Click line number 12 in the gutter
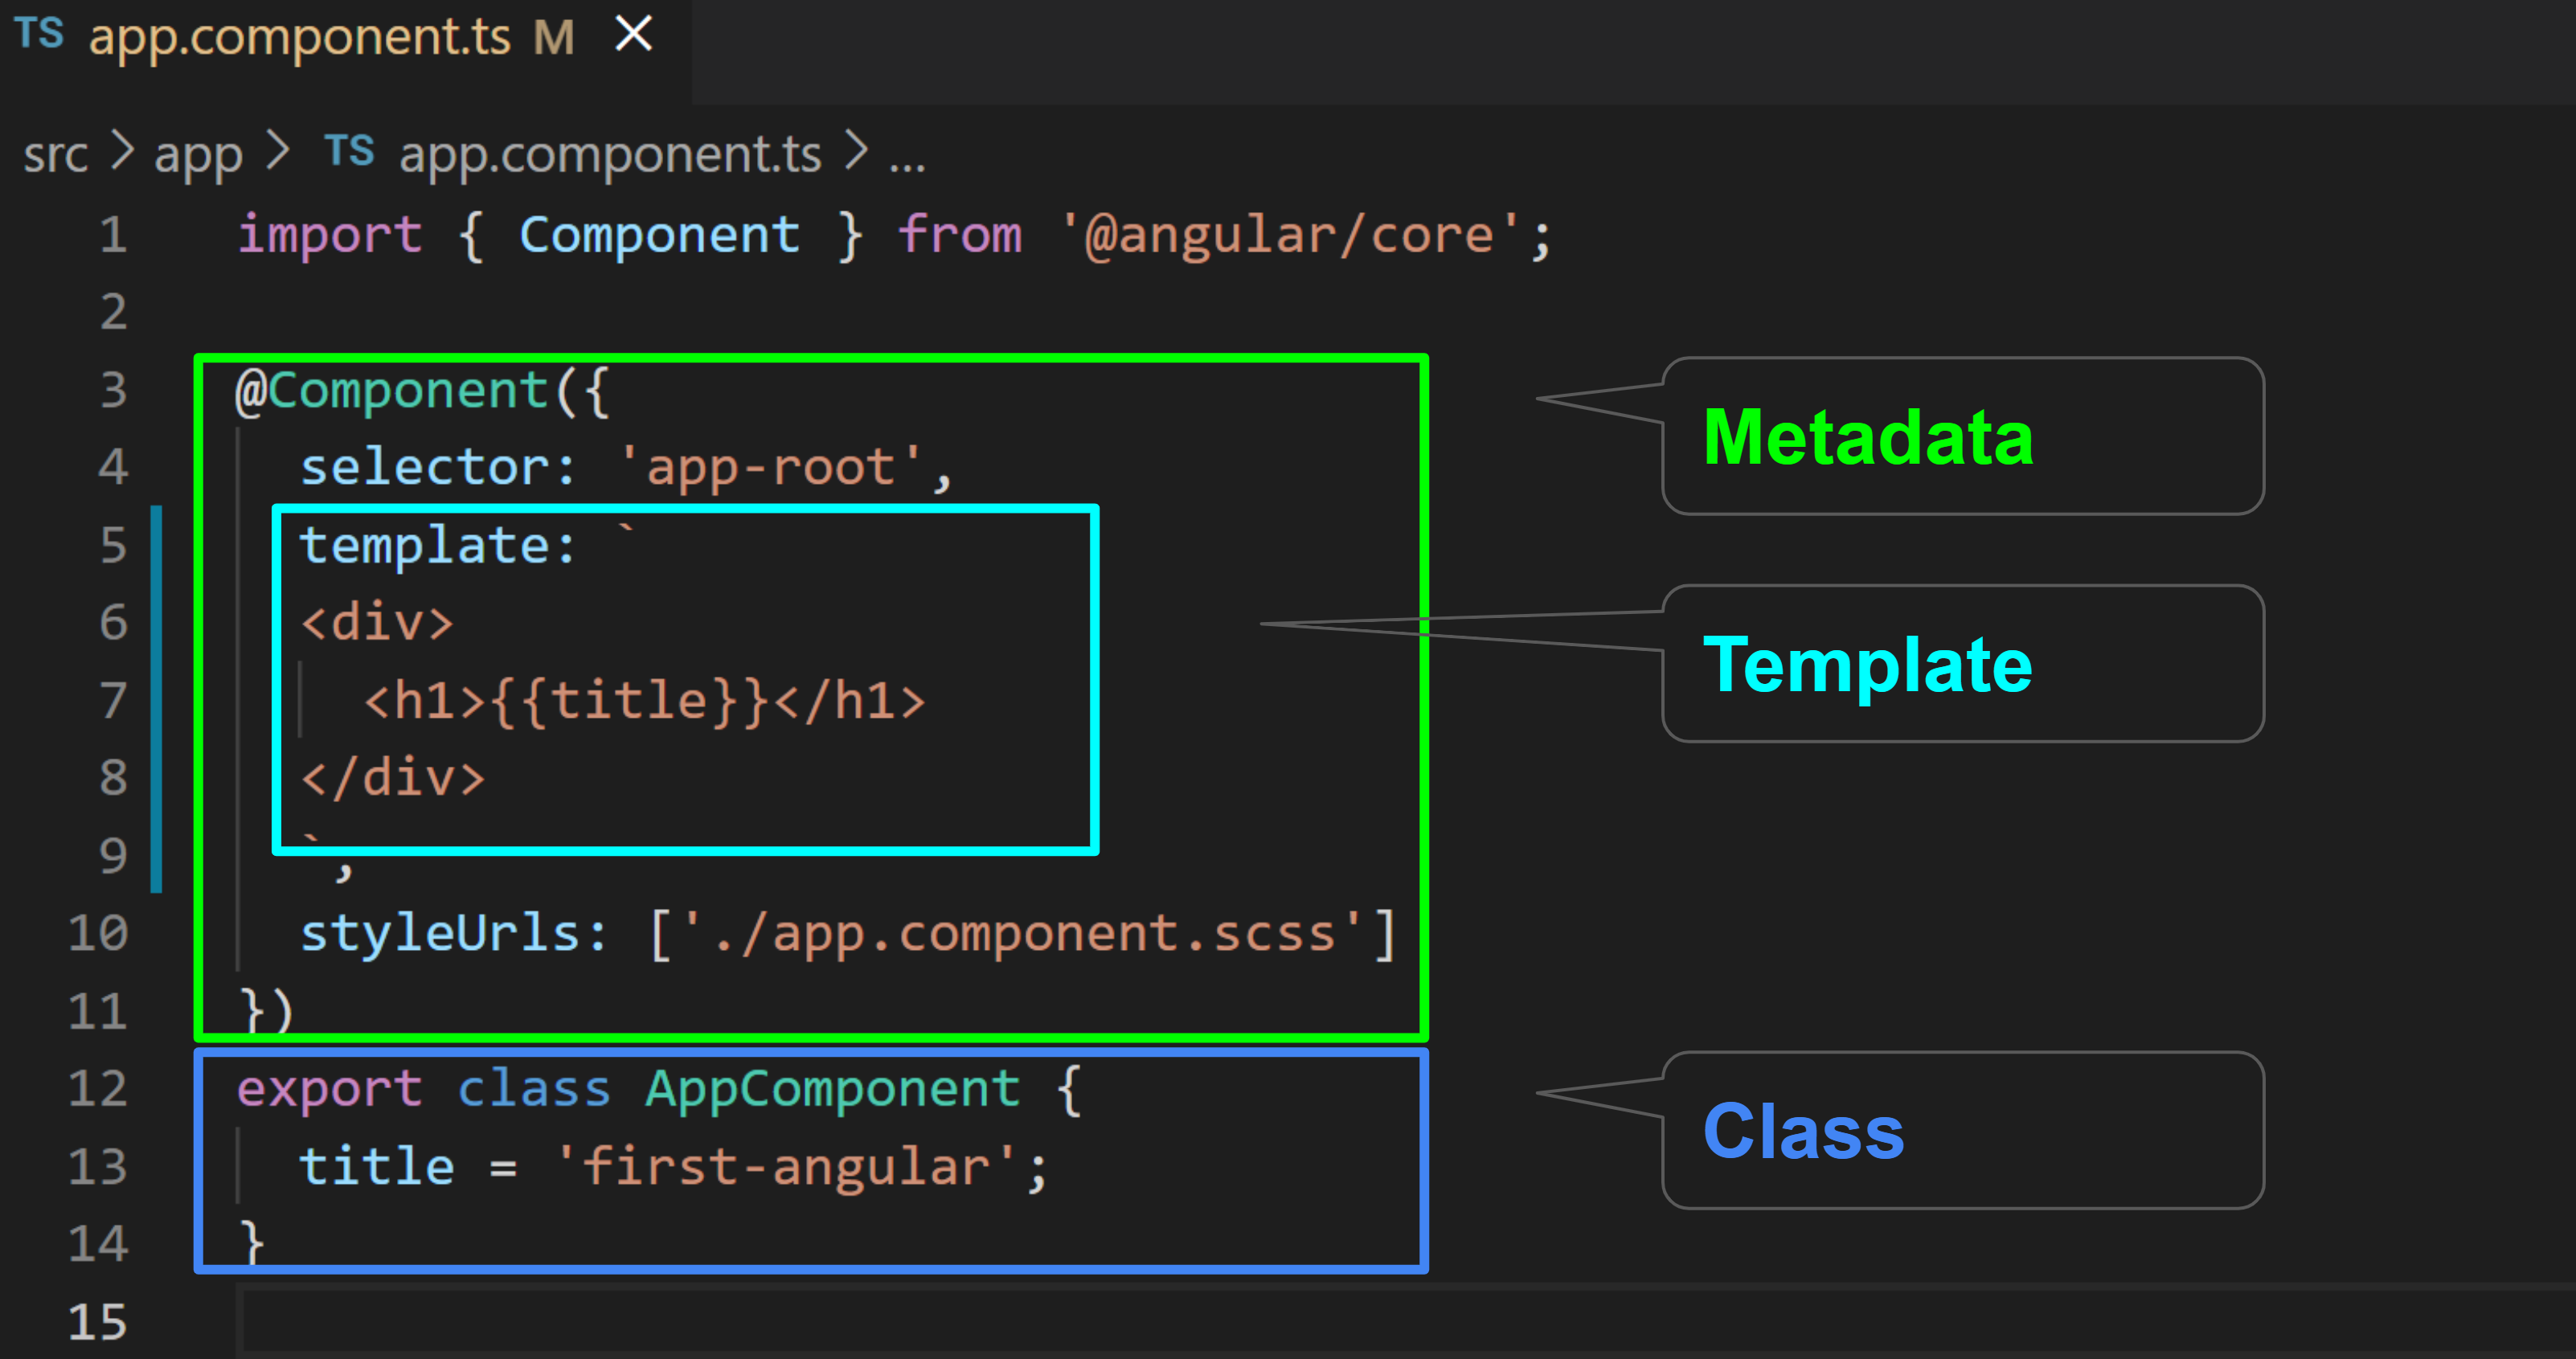The height and width of the screenshot is (1359, 2576). pyautogui.click(x=98, y=1088)
